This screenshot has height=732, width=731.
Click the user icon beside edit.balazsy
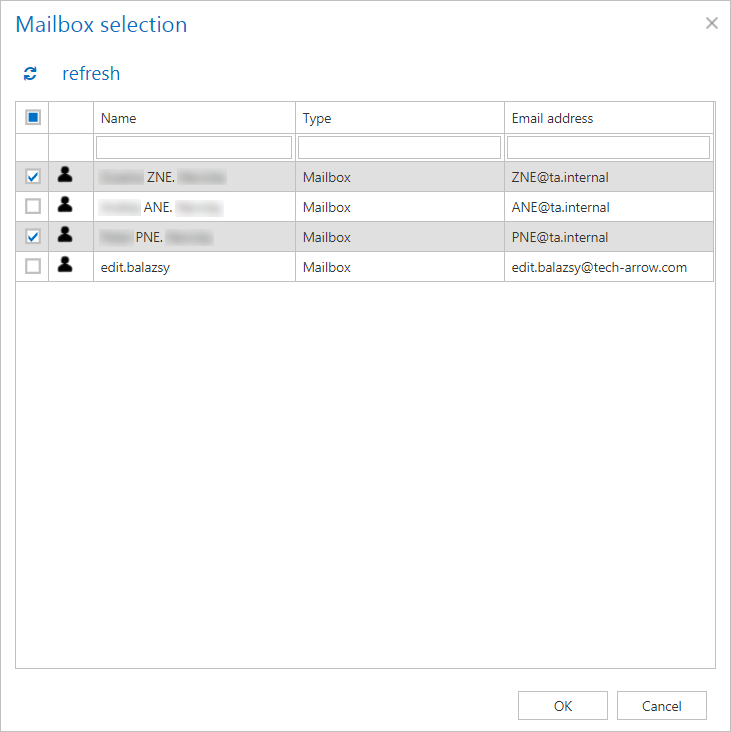click(x=65, y=266)
